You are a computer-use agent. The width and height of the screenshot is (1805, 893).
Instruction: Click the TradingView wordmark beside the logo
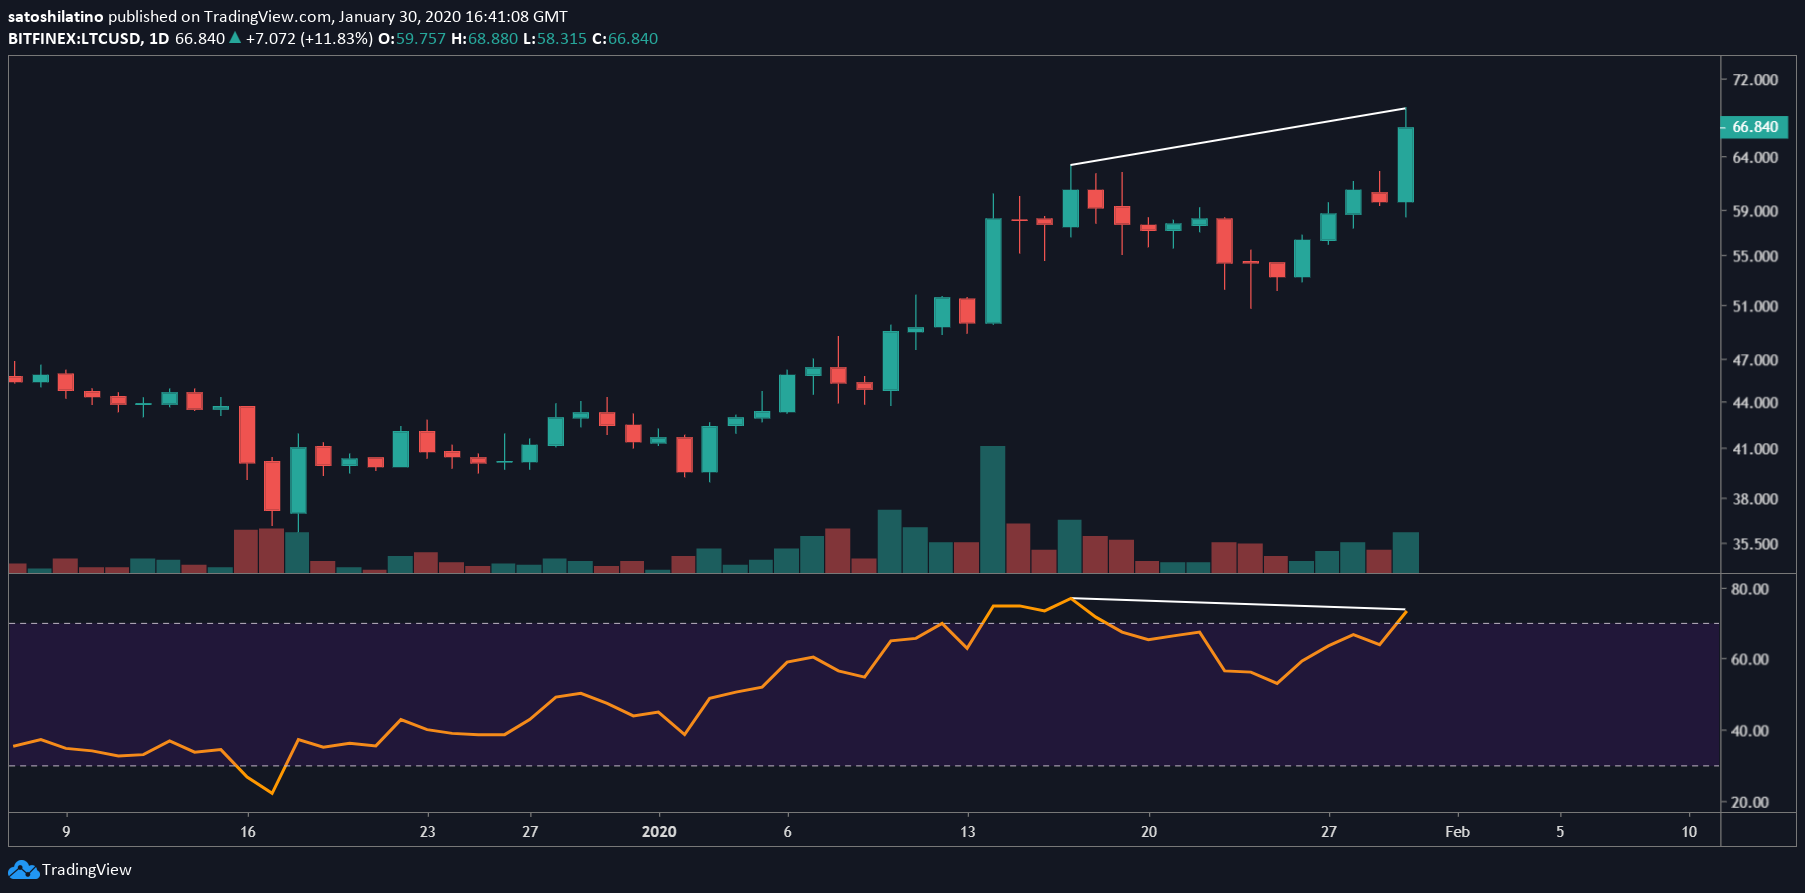pos(87,870)
